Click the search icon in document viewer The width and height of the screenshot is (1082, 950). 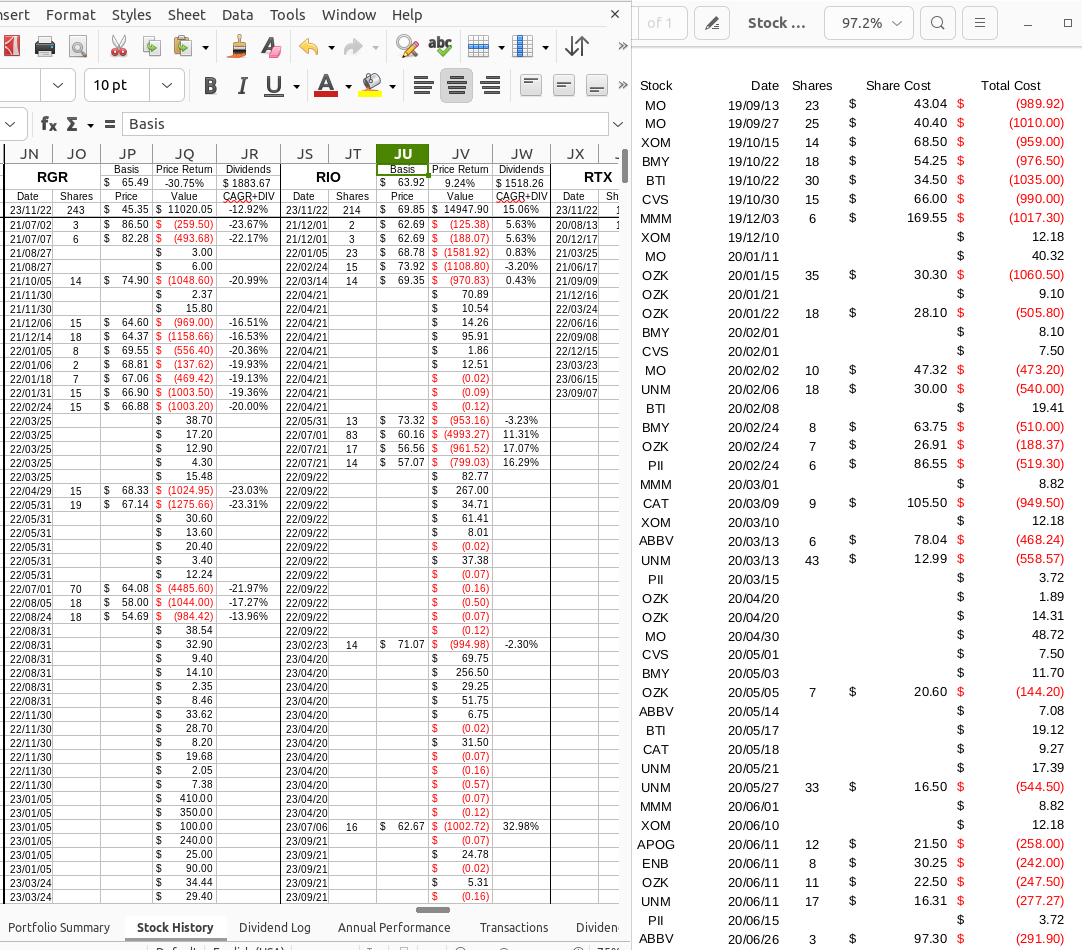[x=937, y=23]
